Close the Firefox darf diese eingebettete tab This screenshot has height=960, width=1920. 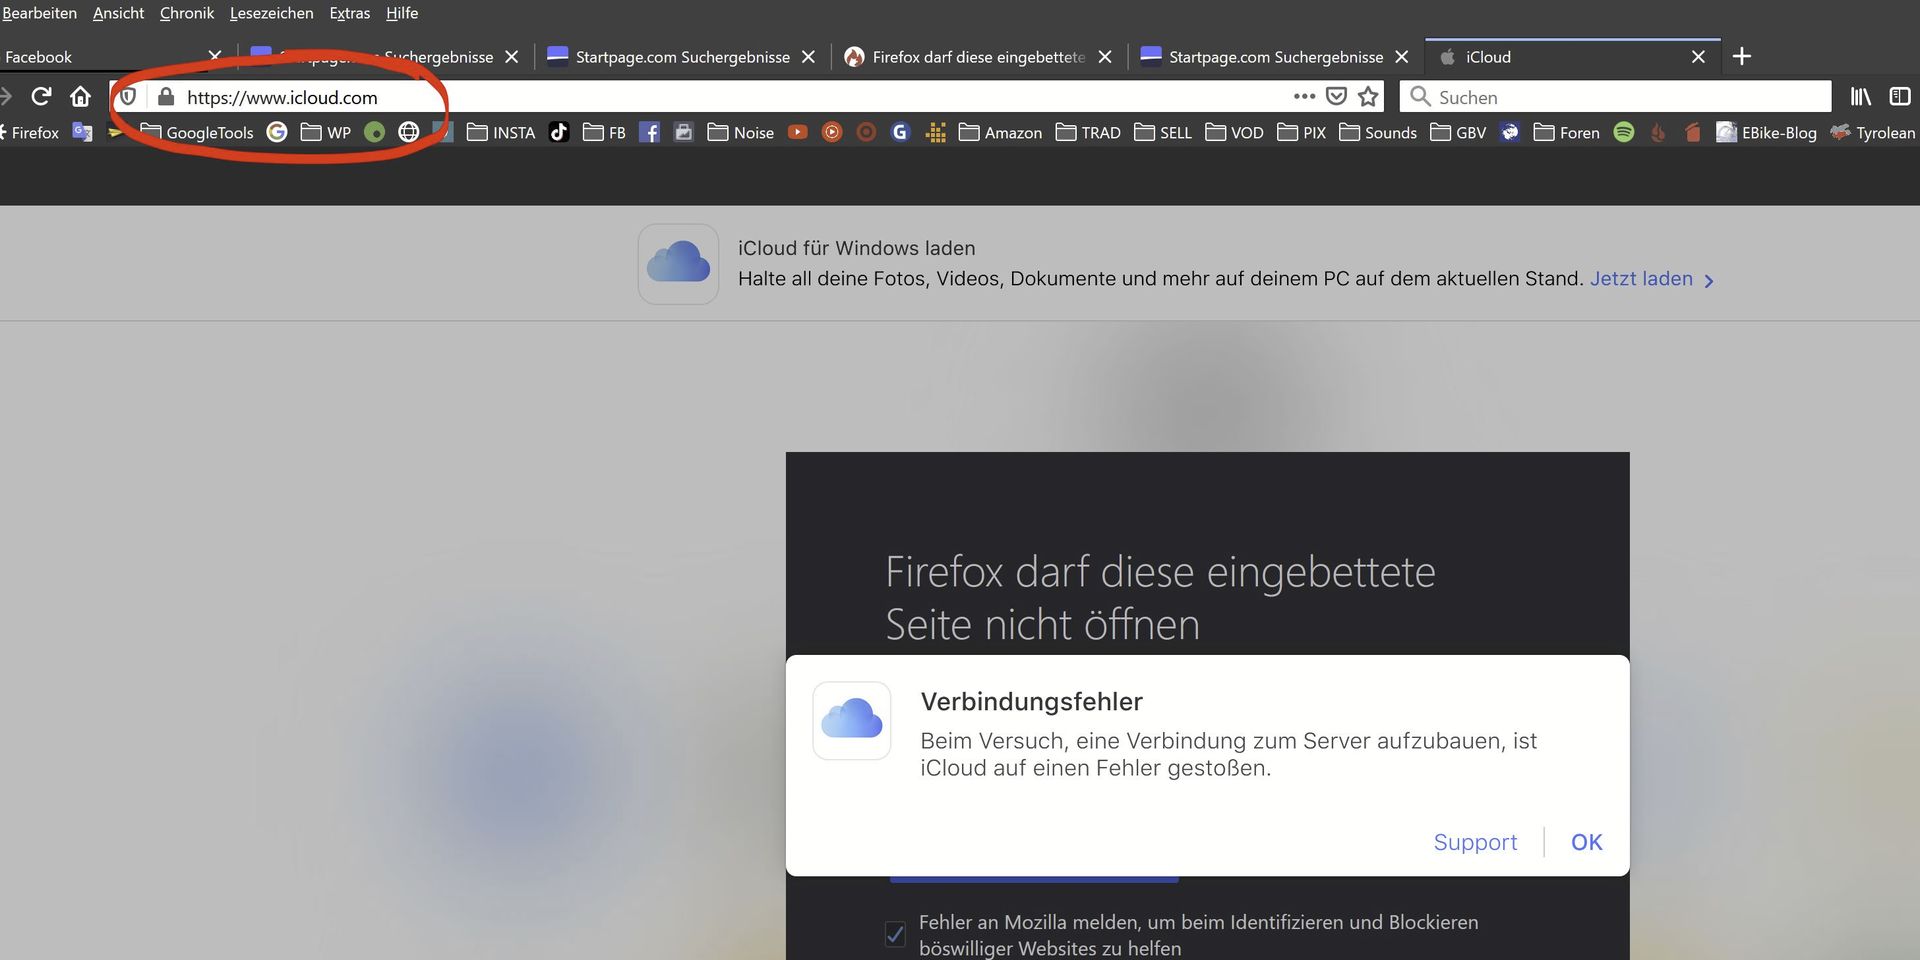coord(1105,56)
